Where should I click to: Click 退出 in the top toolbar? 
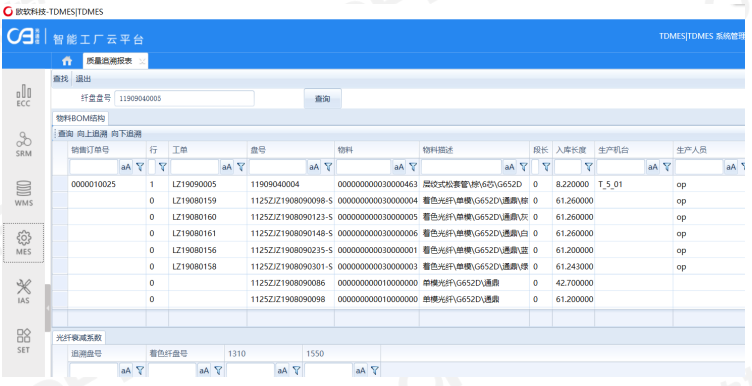click(x=83, y=79)
